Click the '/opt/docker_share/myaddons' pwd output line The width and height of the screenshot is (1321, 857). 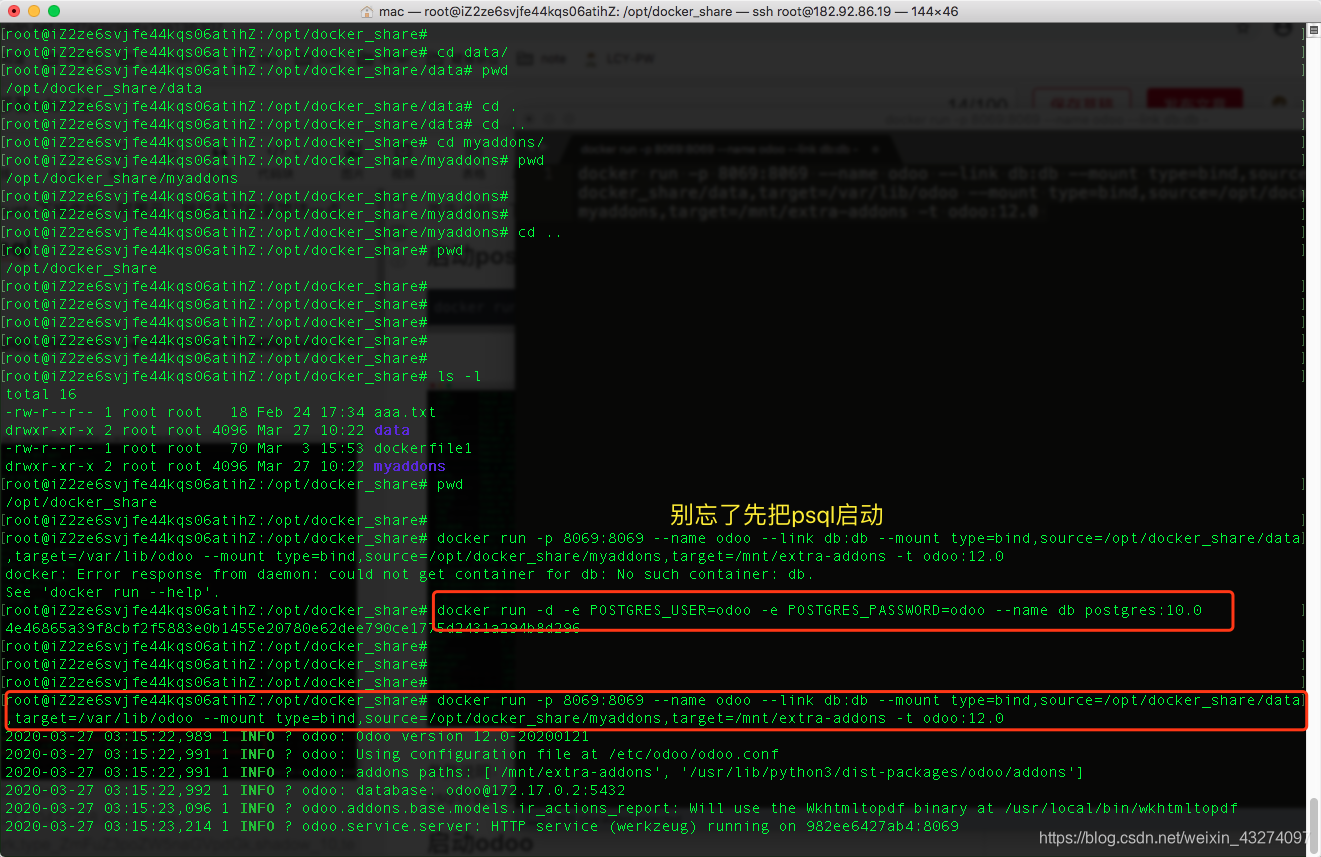click(x=122, y=178)
